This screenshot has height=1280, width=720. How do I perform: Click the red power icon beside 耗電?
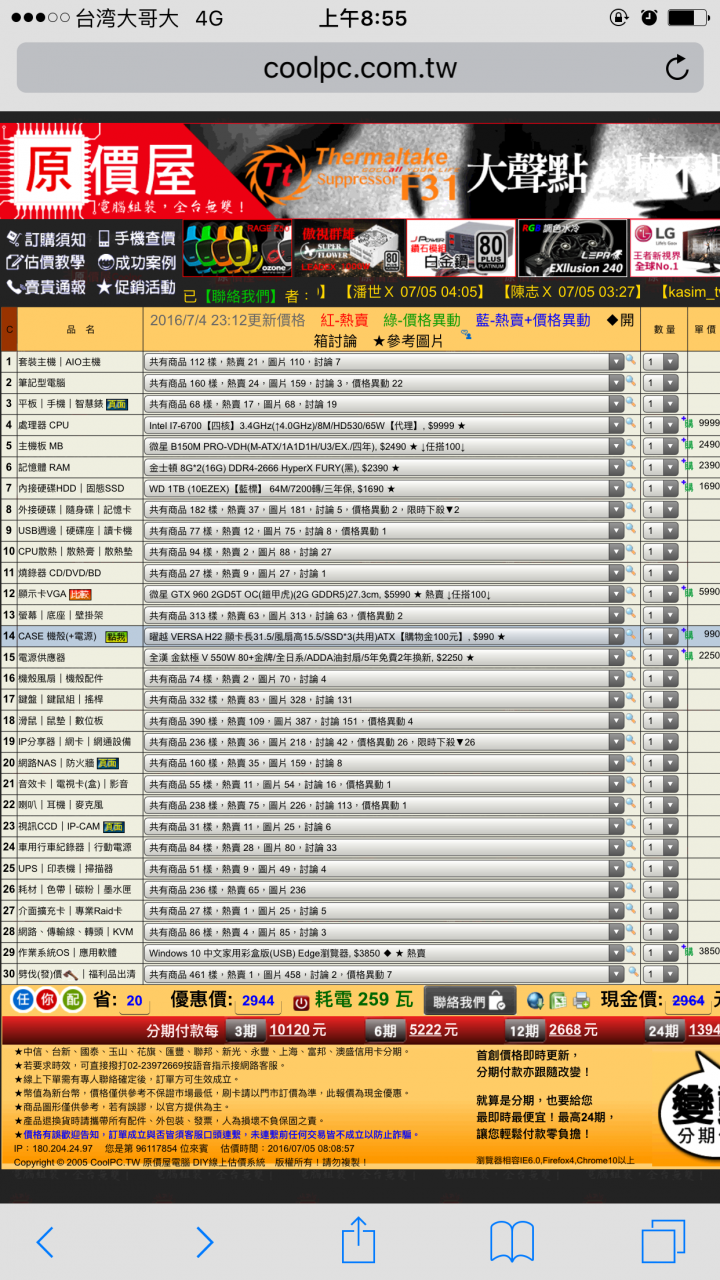tap(301, 1002)
